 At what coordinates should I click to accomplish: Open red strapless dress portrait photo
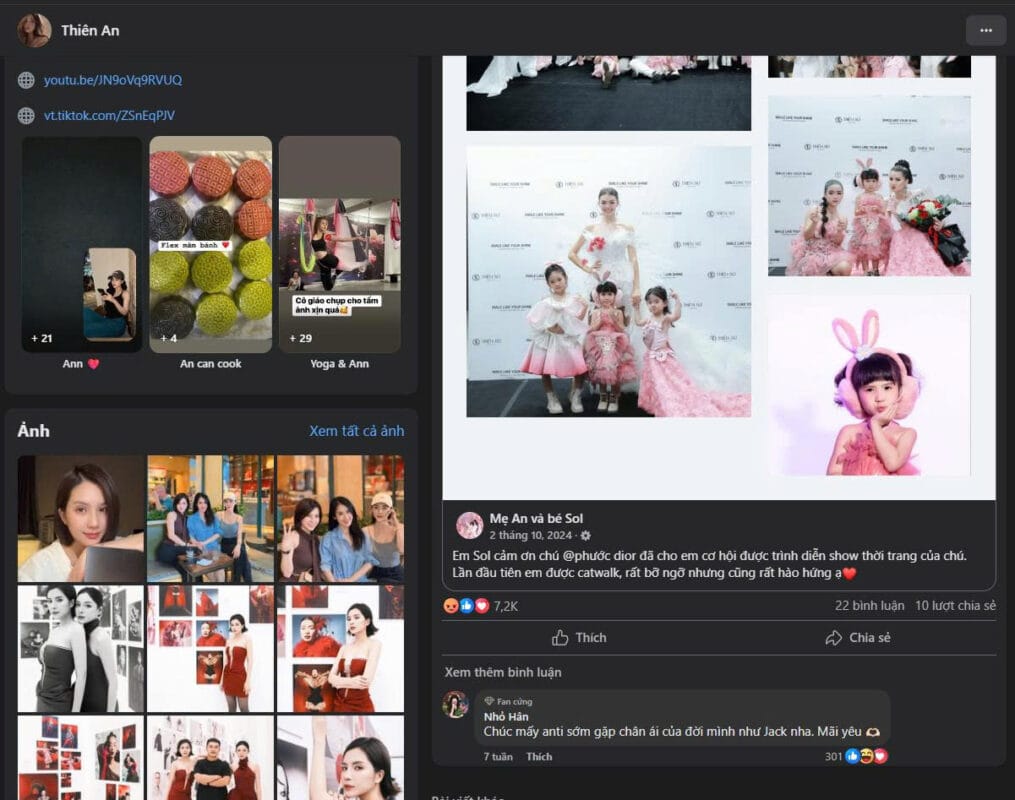coord(340,649)
